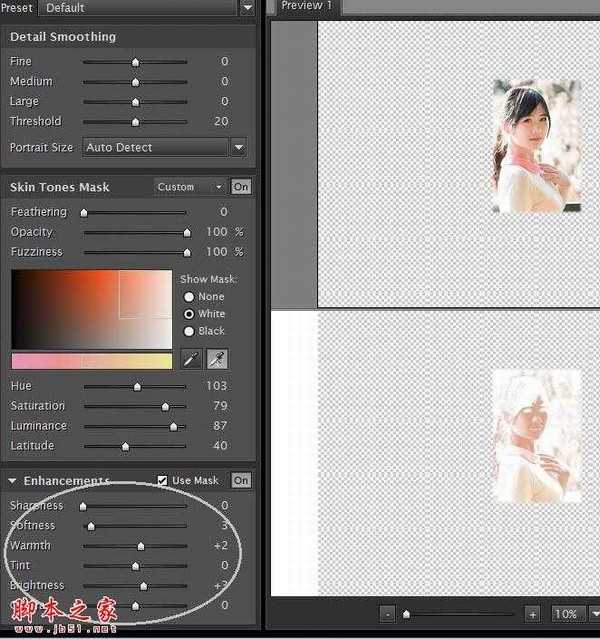The height and width of the screenshot is (639, 600).
Task: Click the Latitude value 40
Action: [x=220, y=445]
